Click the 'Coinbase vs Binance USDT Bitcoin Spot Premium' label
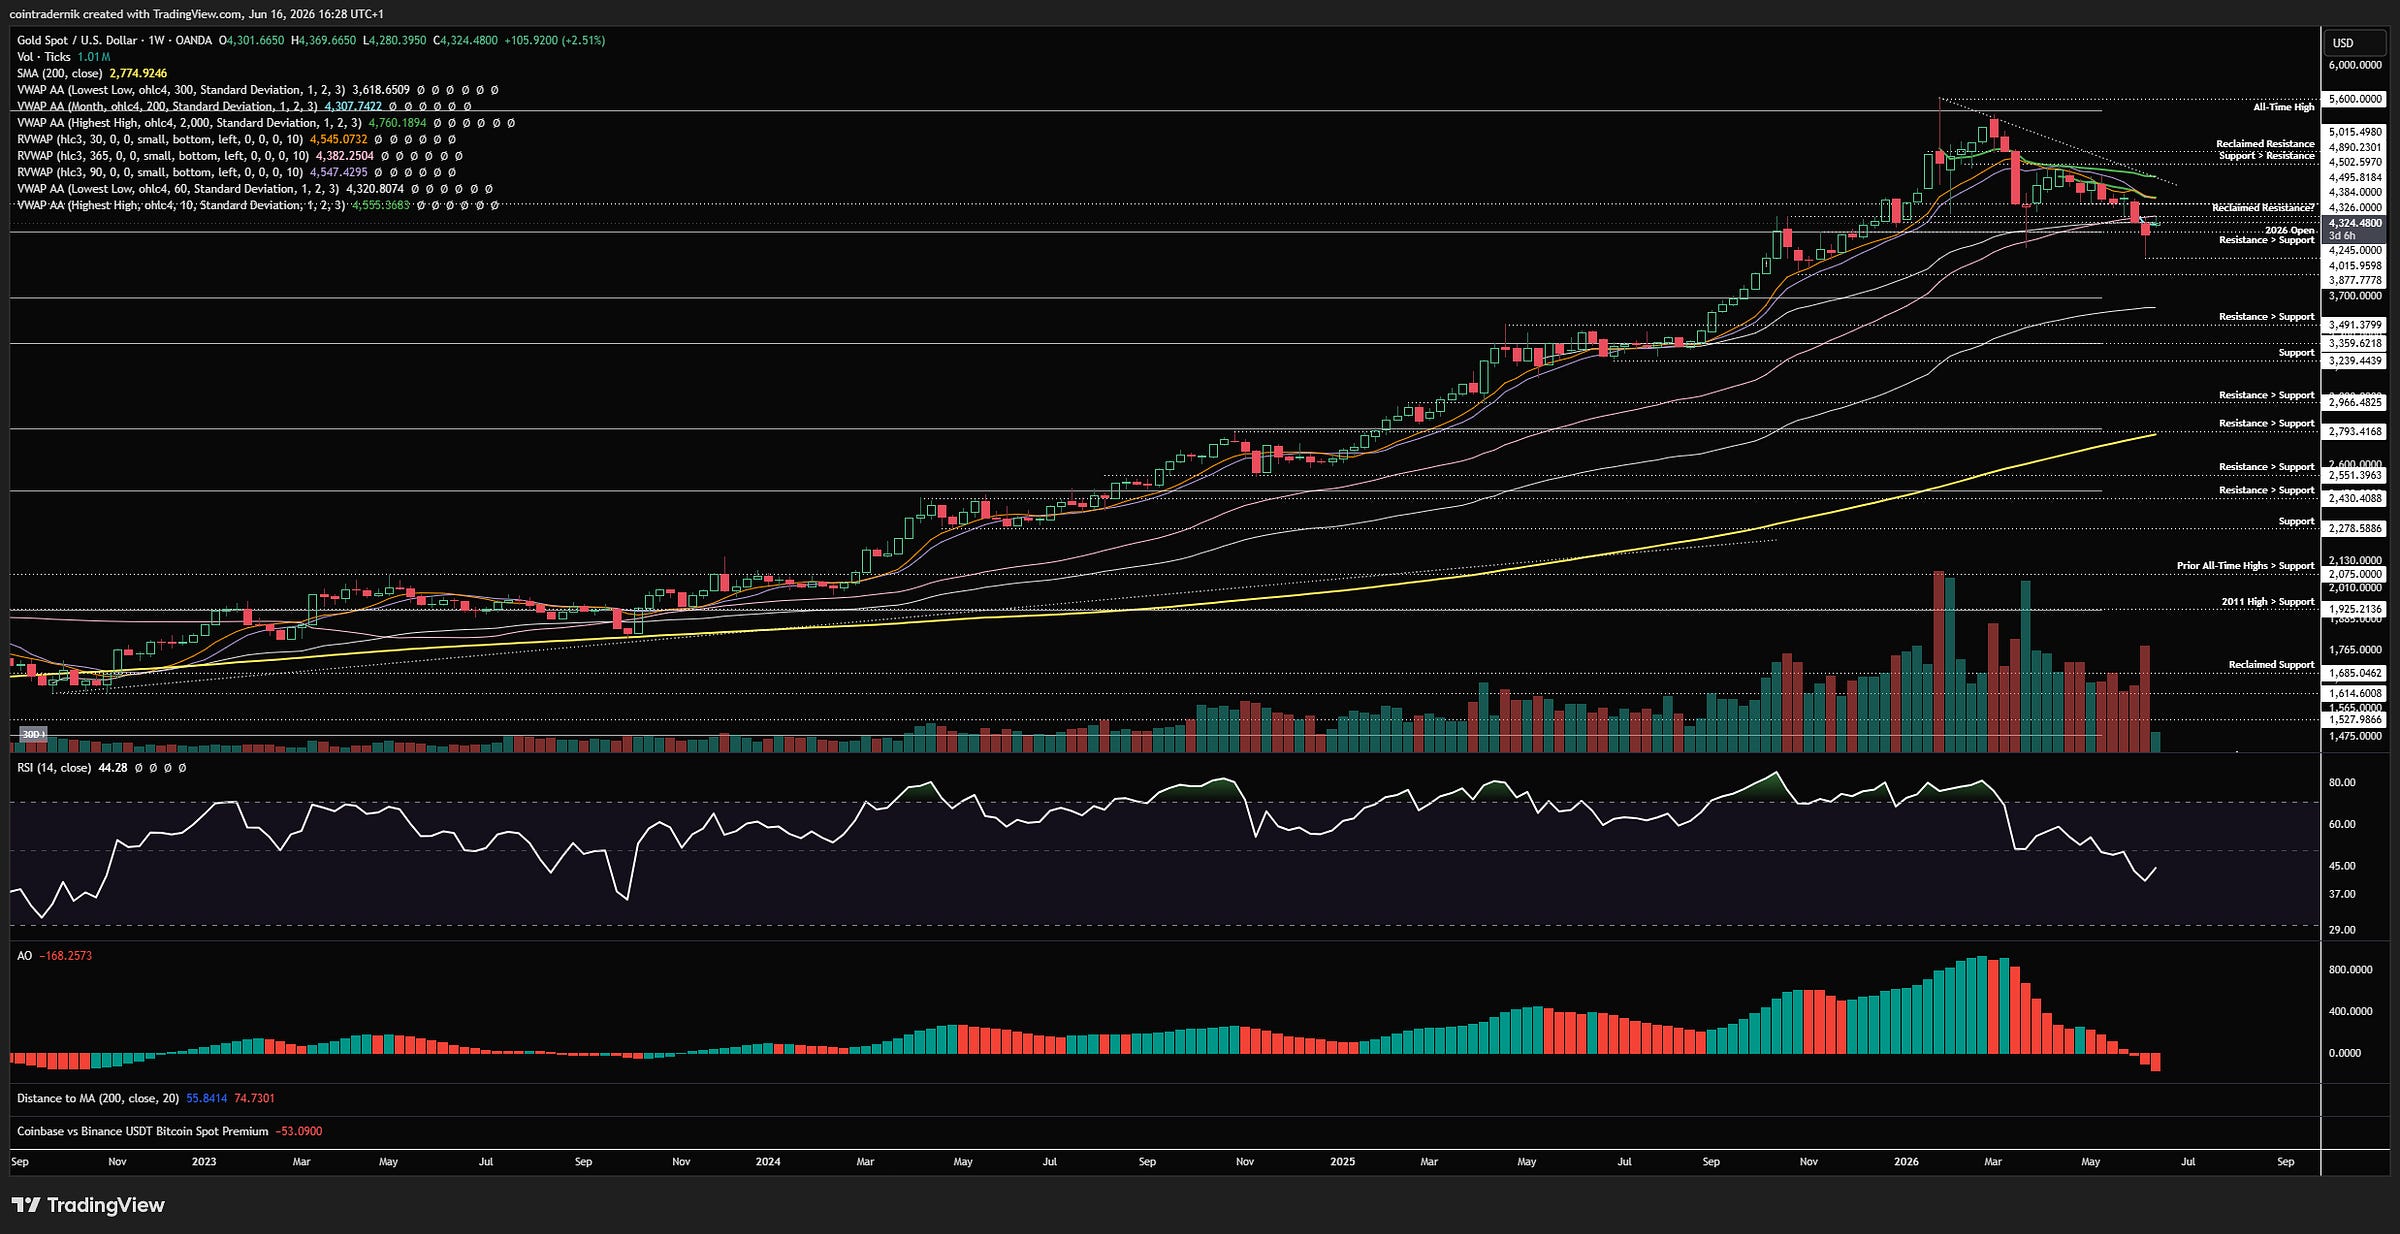2400x1234 pixels. click(143, 1132)
